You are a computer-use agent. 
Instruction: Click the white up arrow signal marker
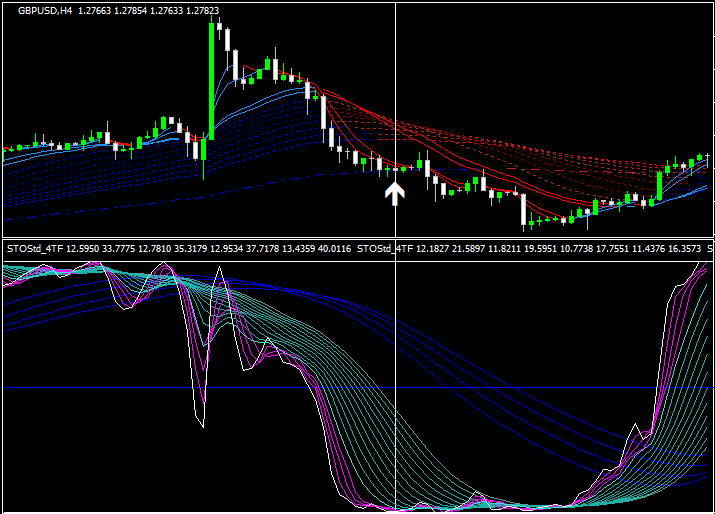click(x=395, y=193)
